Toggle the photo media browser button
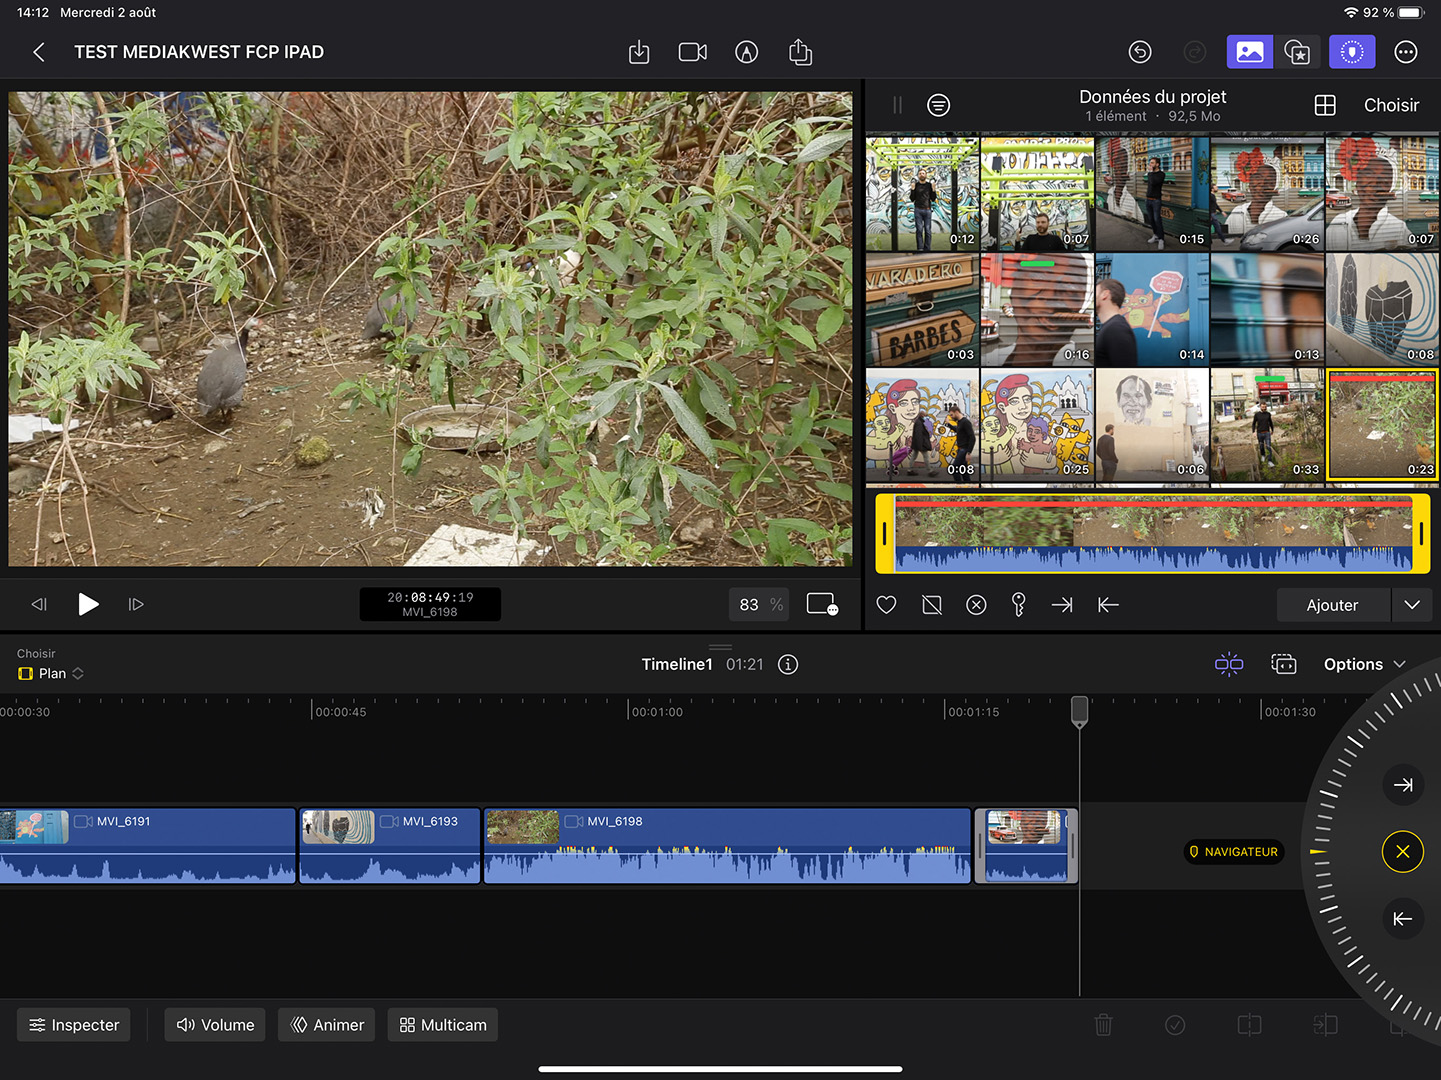 (1249, 52)
